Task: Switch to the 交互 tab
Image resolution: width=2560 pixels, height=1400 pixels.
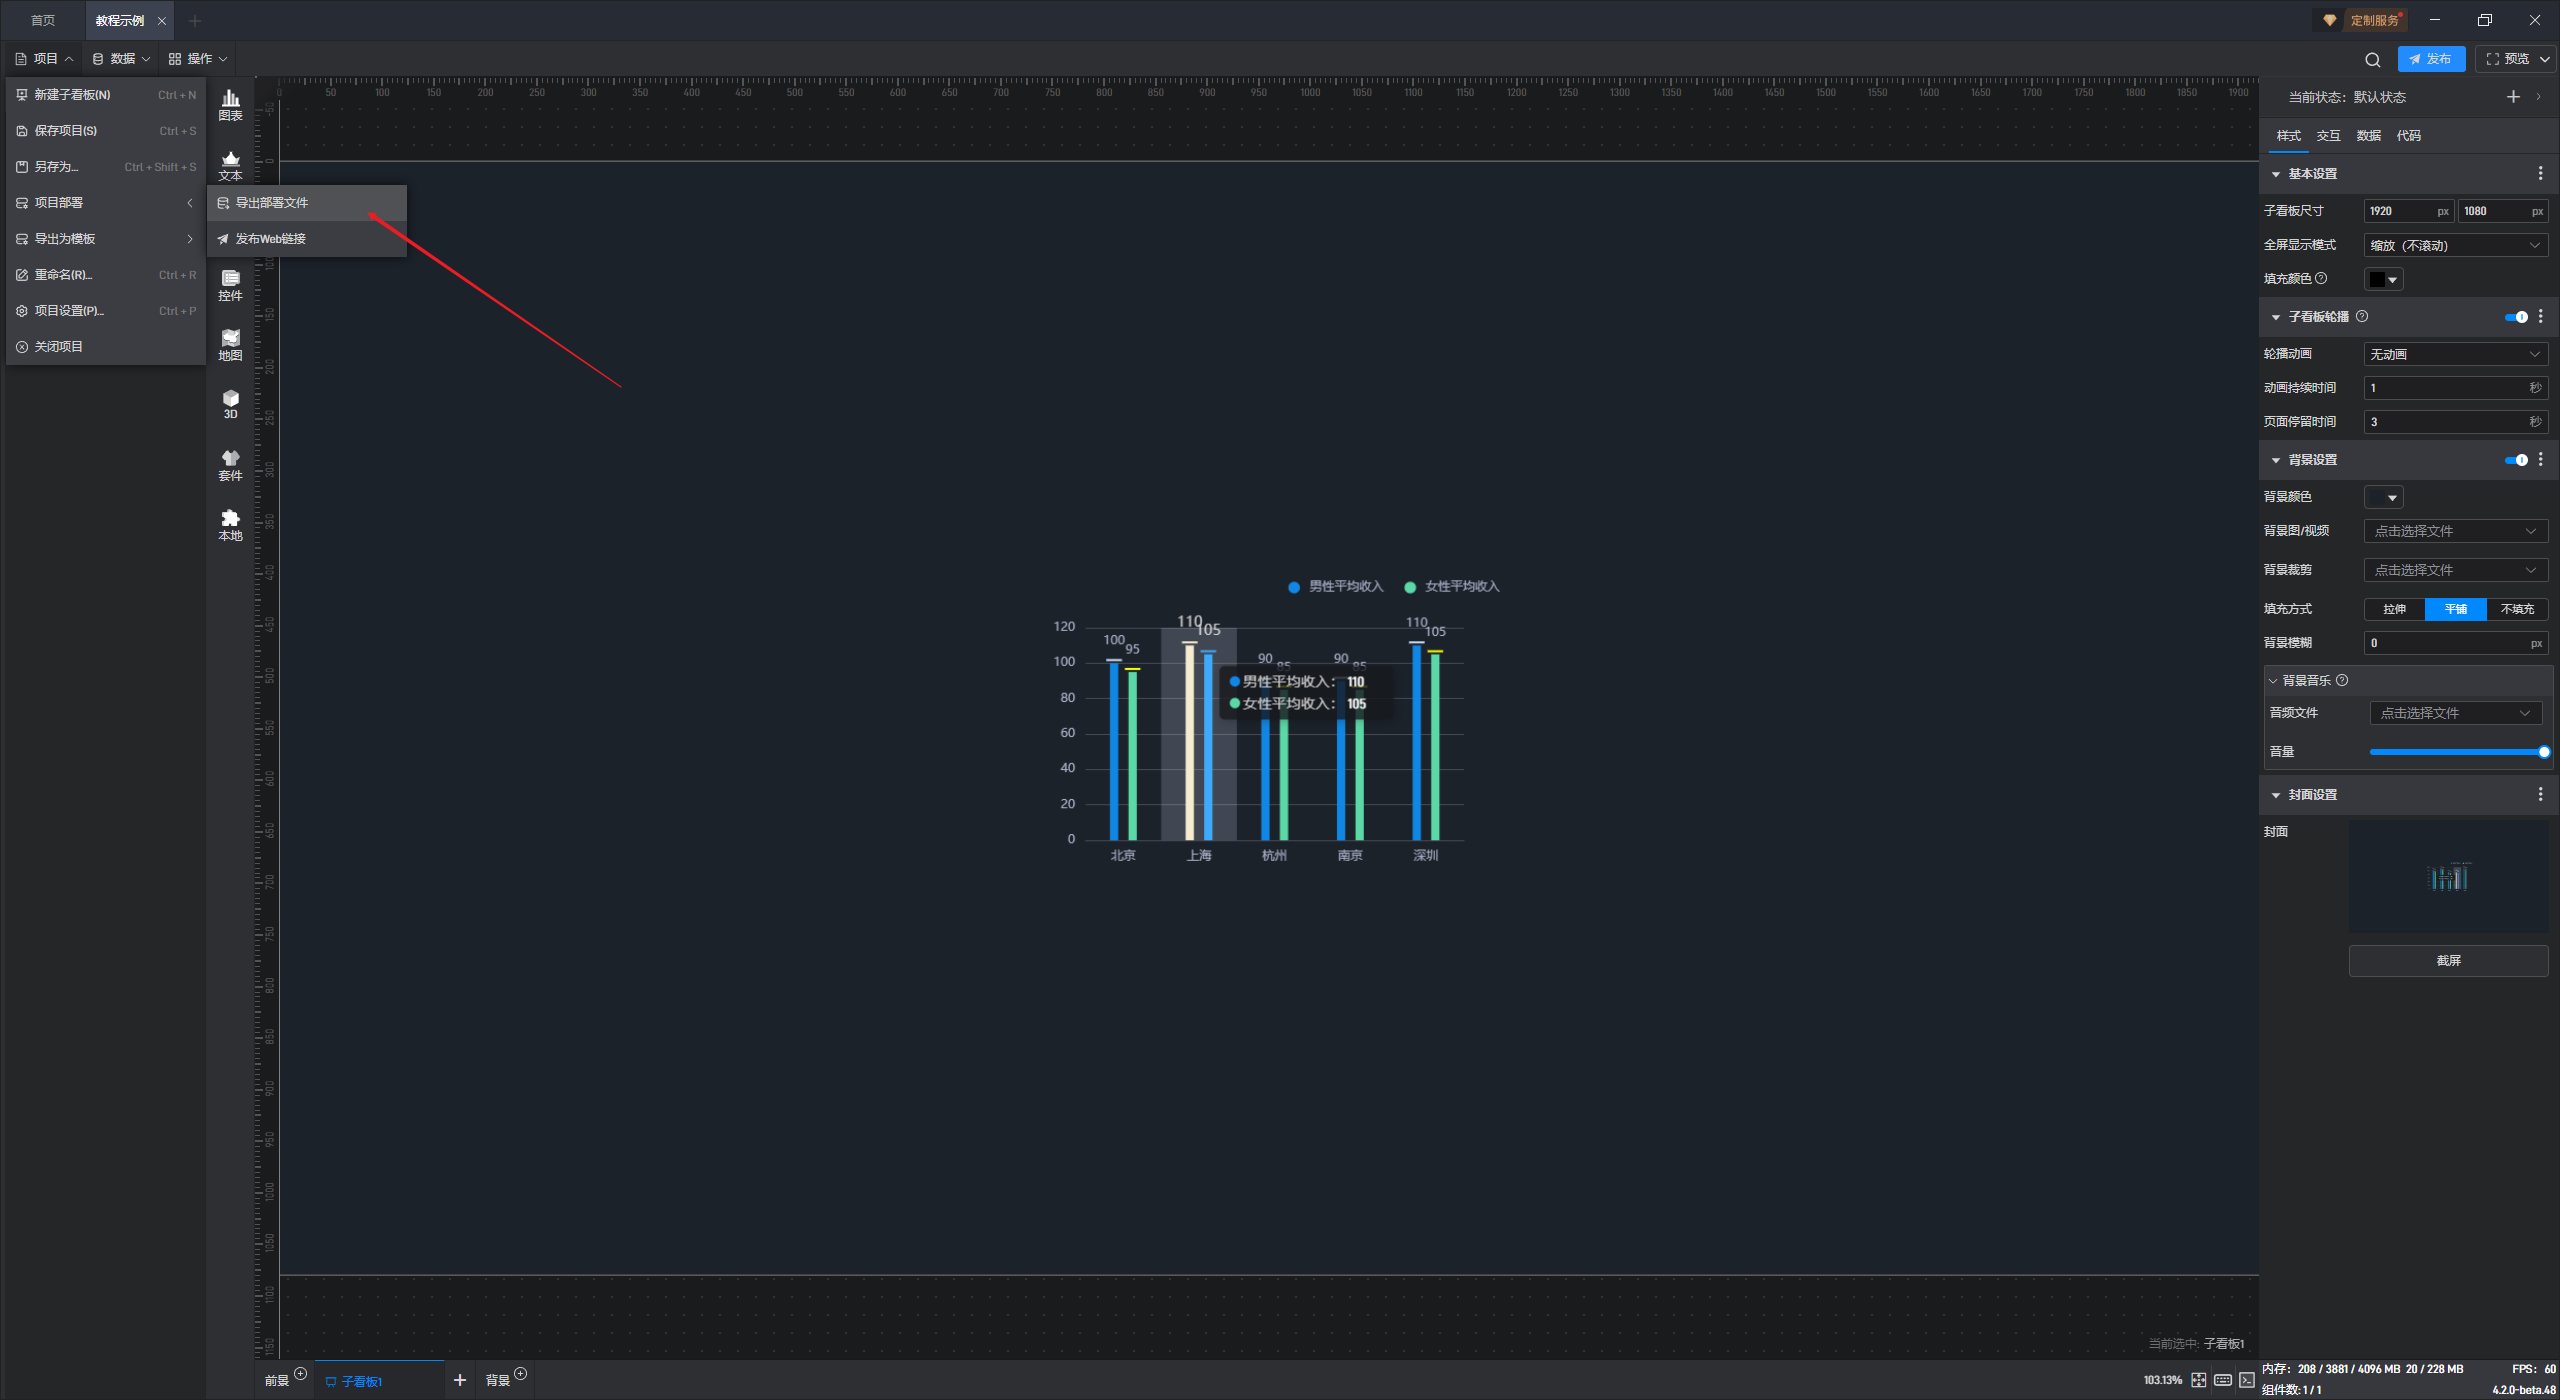Action: tap(2328, 136)
